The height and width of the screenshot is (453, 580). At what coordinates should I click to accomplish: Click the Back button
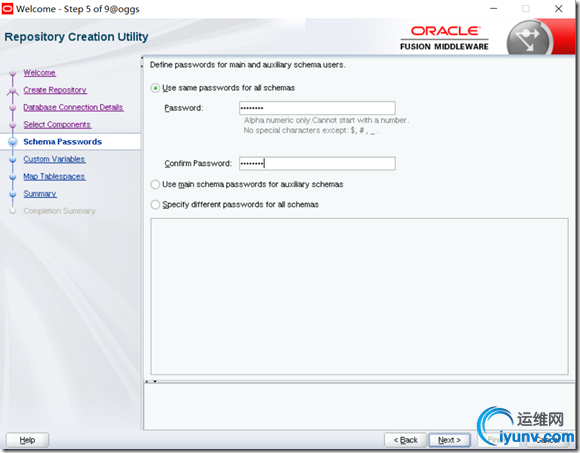(x=405, y=440)
